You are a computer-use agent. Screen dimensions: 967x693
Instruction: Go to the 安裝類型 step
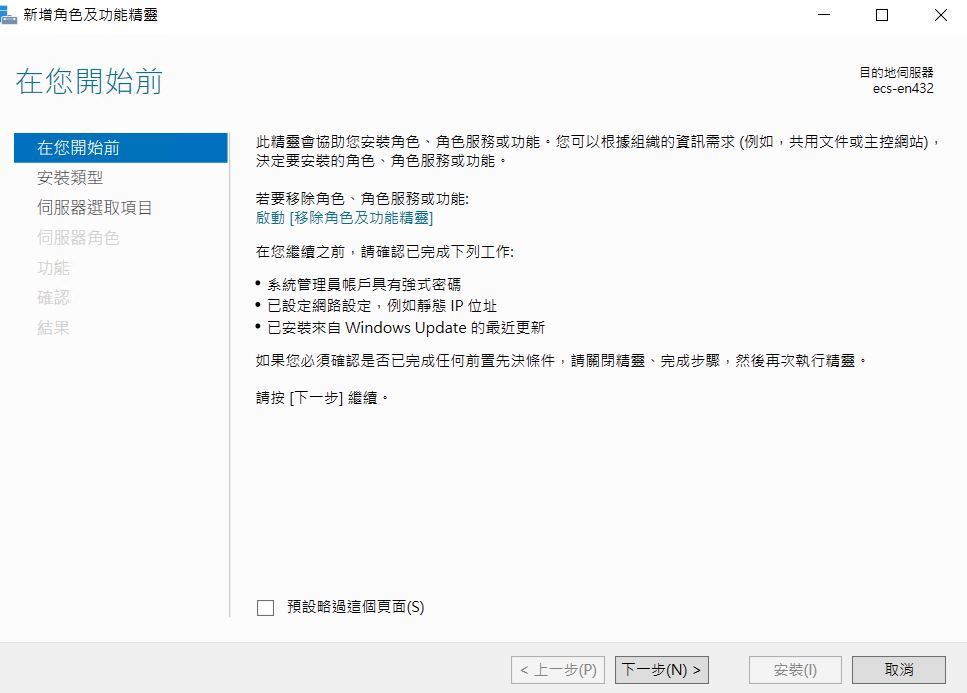point(70,178)
